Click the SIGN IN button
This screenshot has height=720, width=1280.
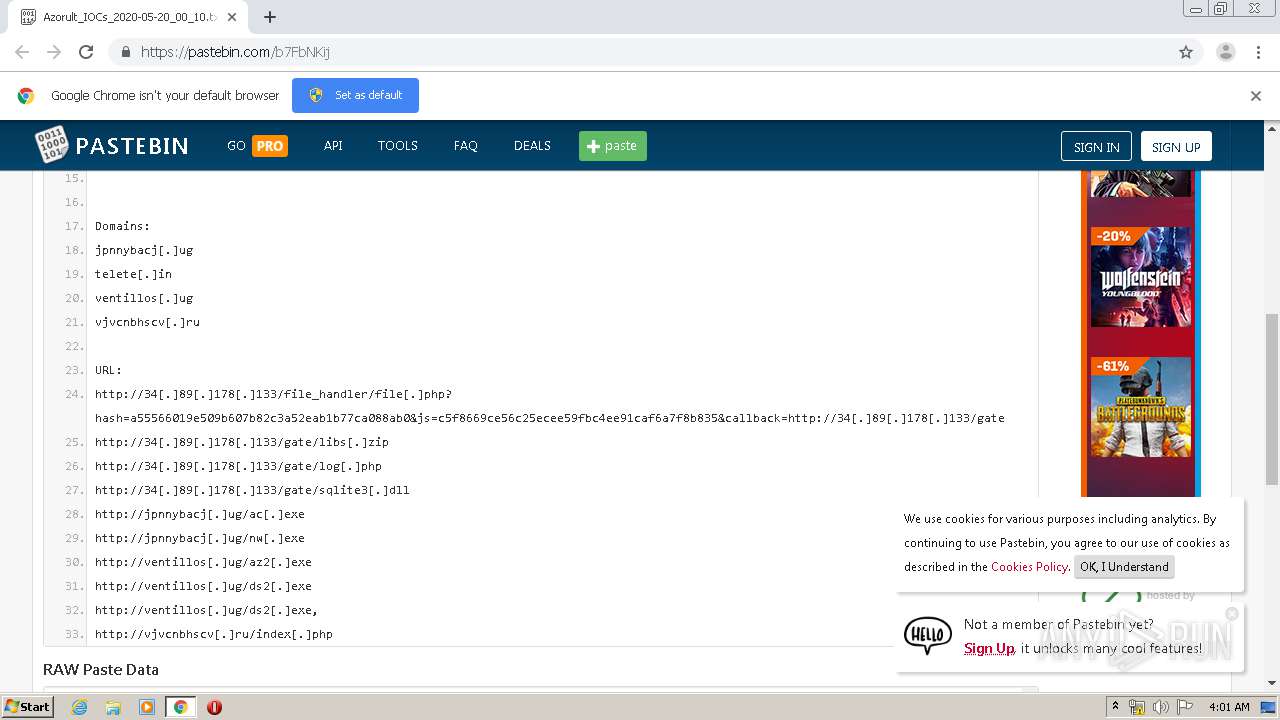point(1096,146)
